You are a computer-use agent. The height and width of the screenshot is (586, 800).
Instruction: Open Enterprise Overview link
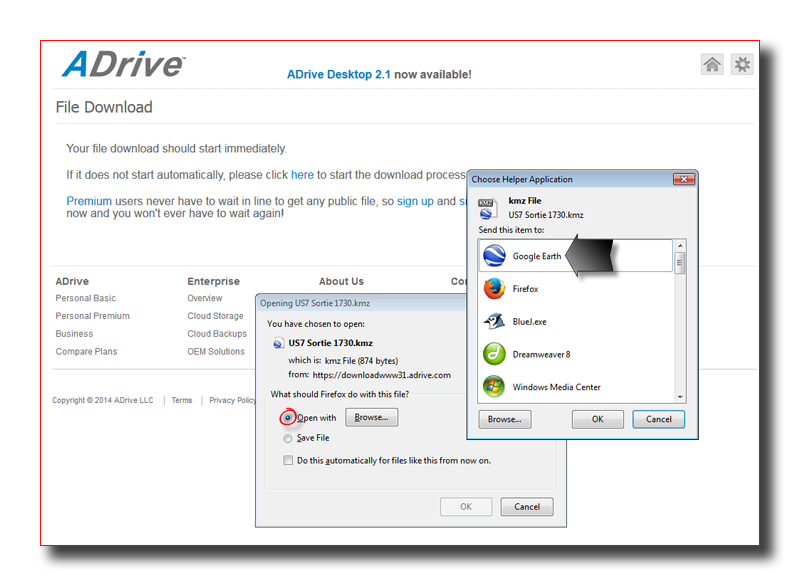click(x=205, y=298)
